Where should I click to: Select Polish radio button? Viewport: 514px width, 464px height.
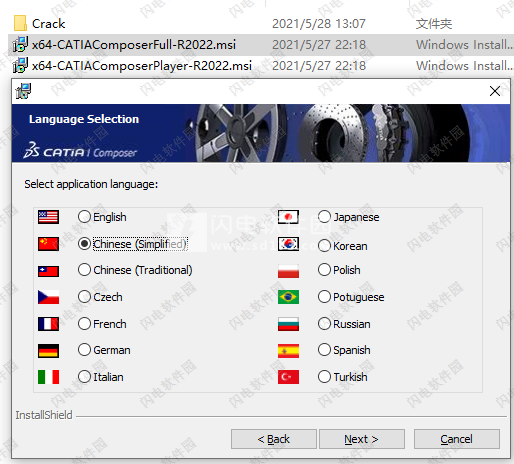tap(324, 270)
